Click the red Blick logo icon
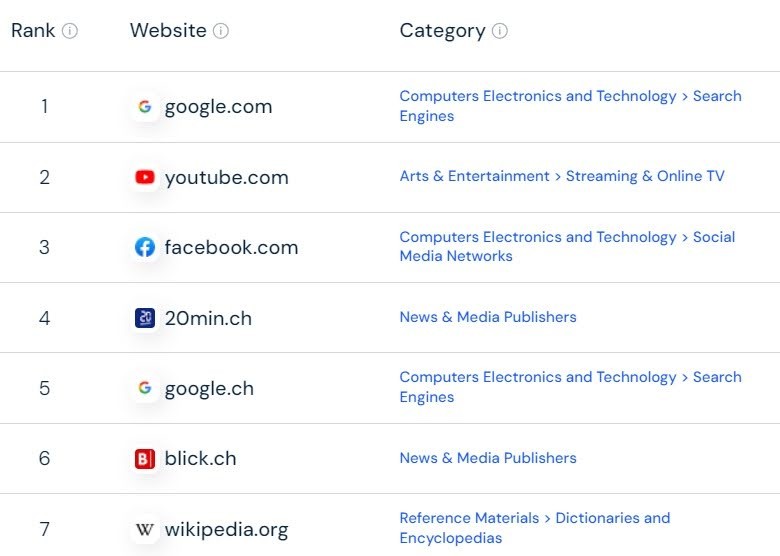This screenshot has width=780, height=556. coord(145,459)
